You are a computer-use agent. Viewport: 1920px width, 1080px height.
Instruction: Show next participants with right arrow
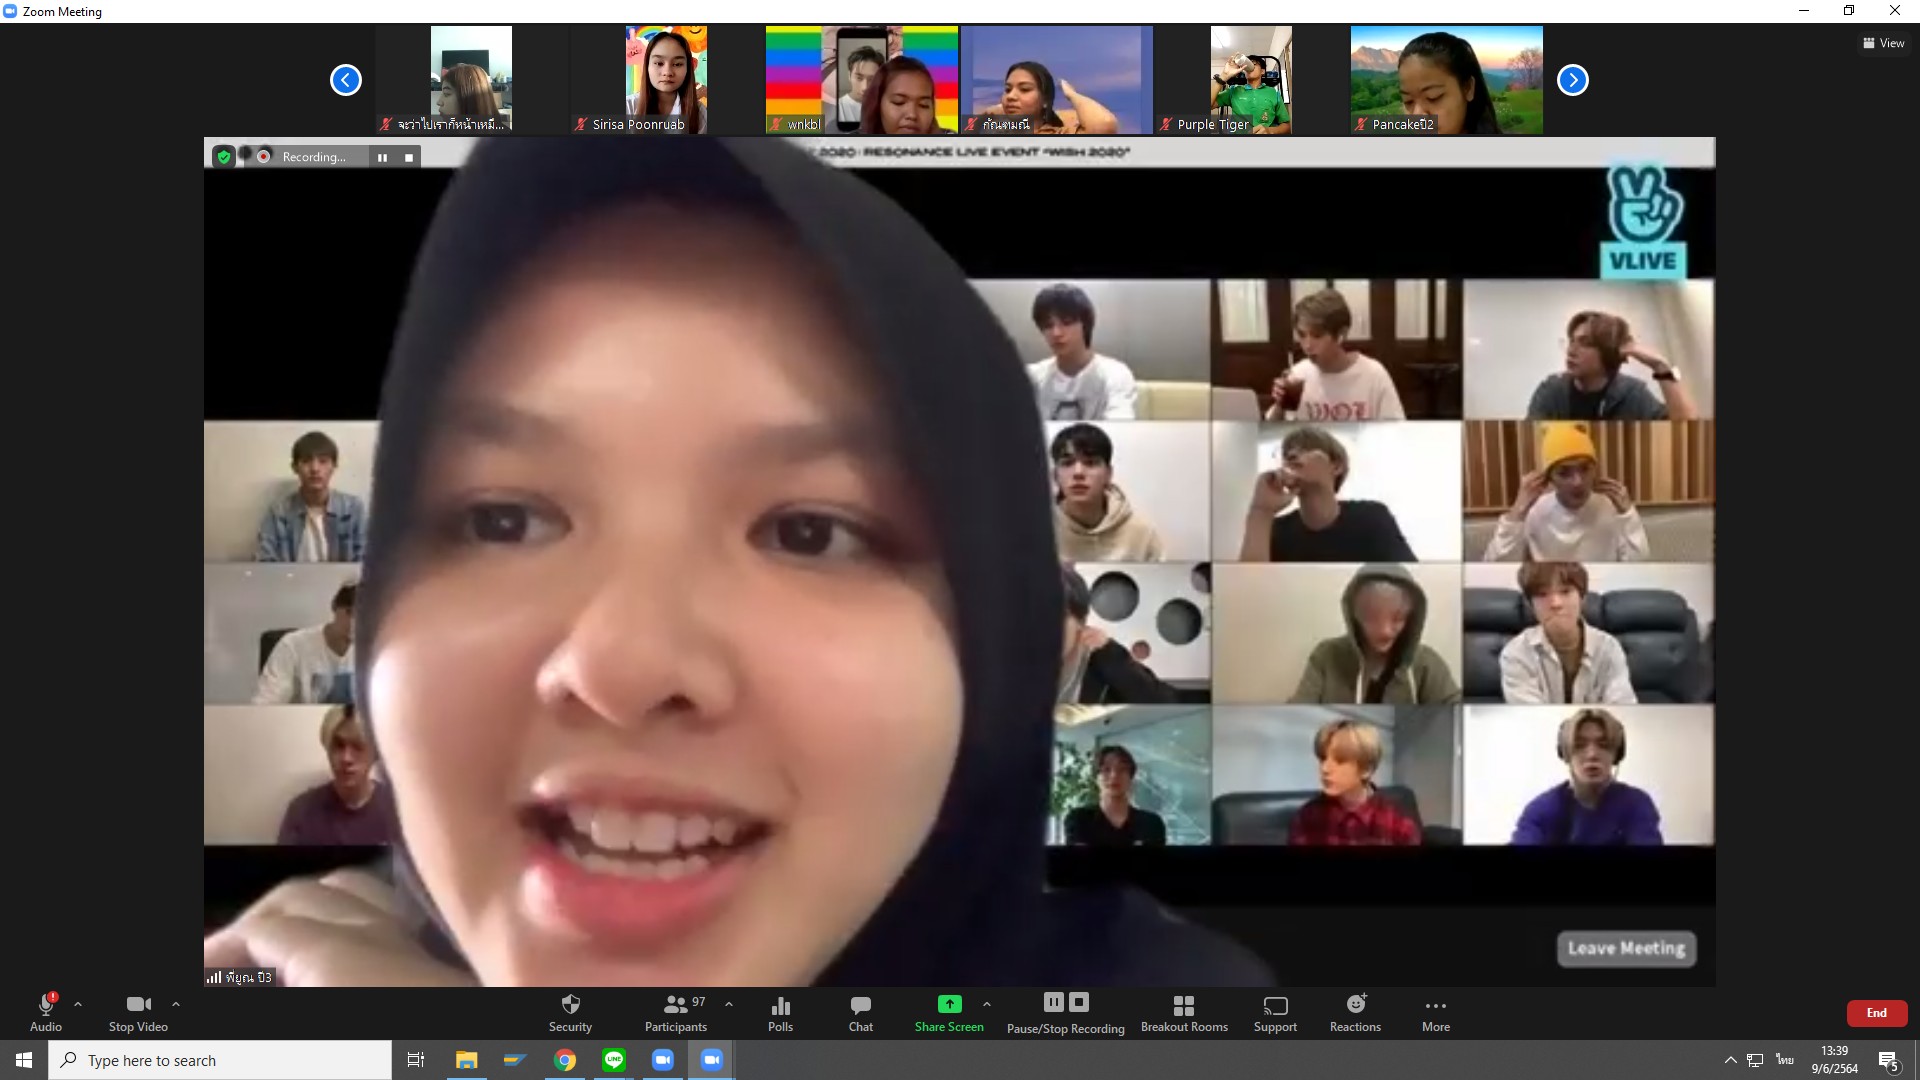(x=1572, y=80)
